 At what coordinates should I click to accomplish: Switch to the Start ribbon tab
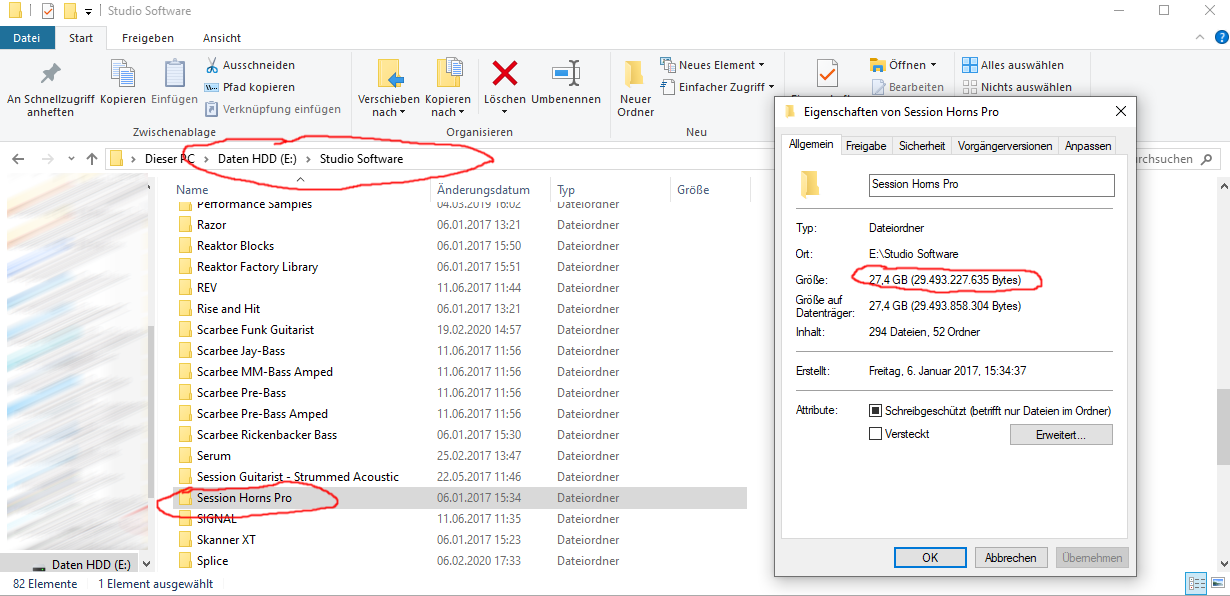pyautogui.click(x=81, y=38)
